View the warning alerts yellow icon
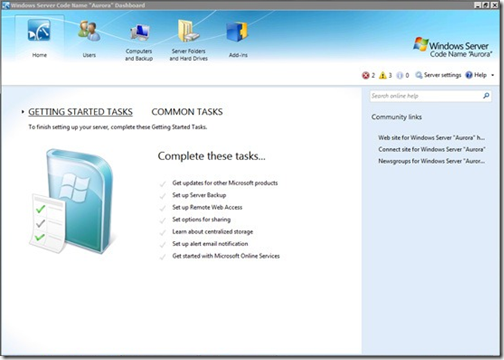504x360 pixels. 383,75
